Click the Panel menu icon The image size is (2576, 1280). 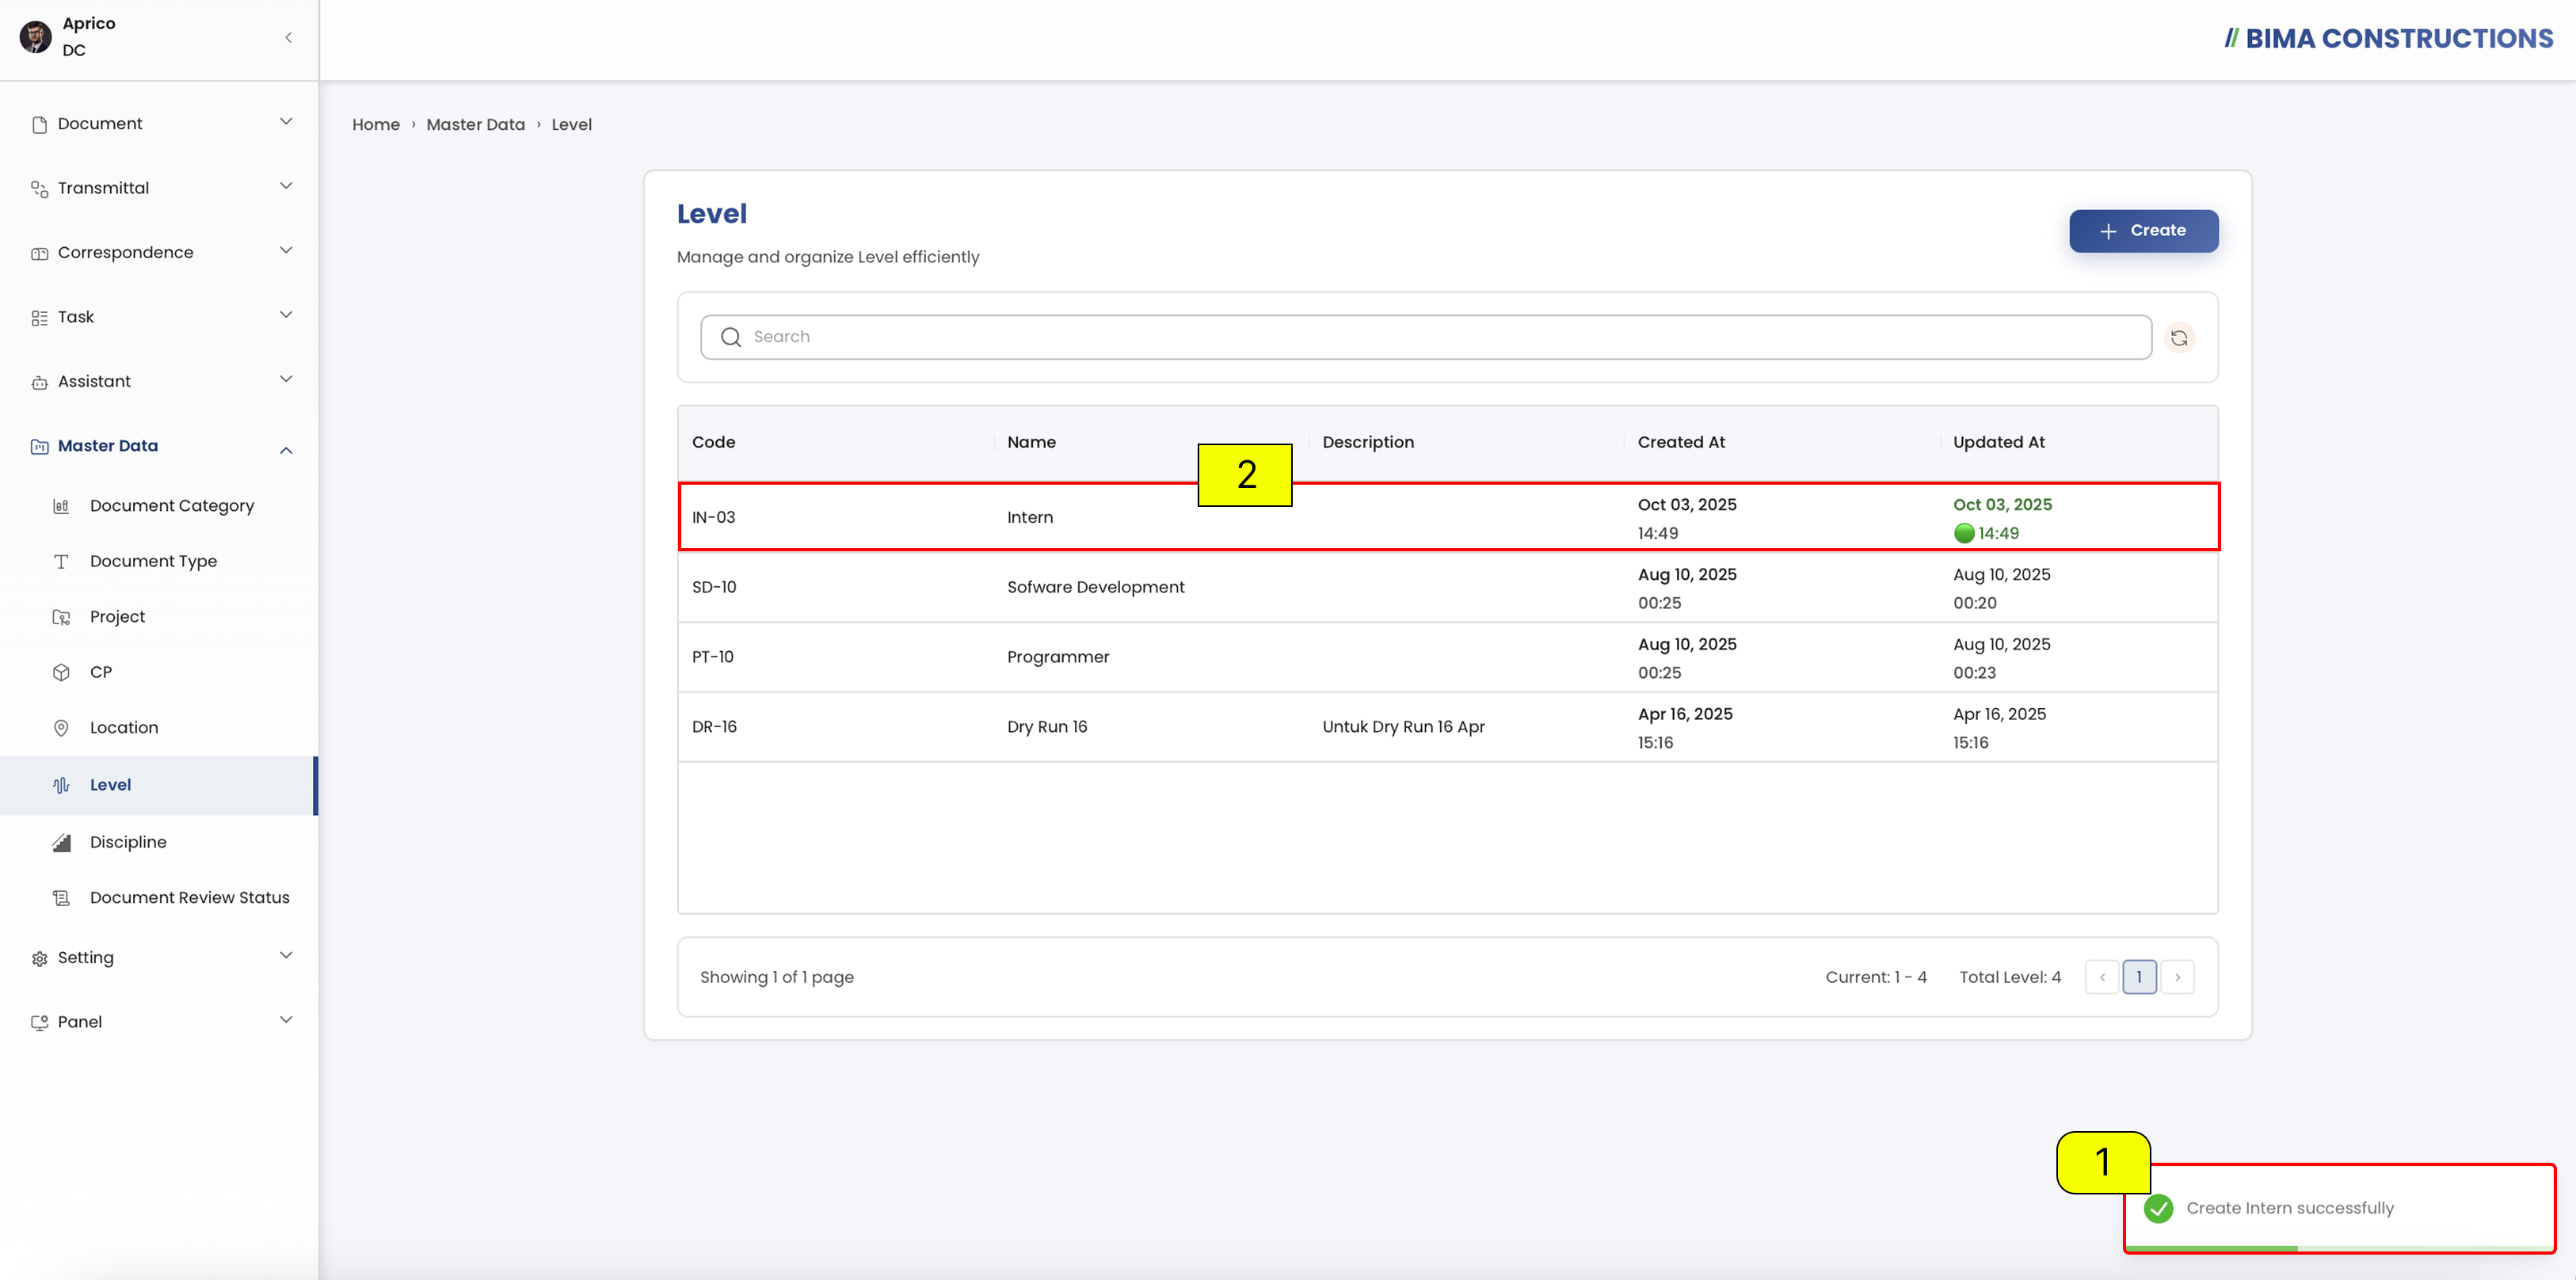point(40,1023)
